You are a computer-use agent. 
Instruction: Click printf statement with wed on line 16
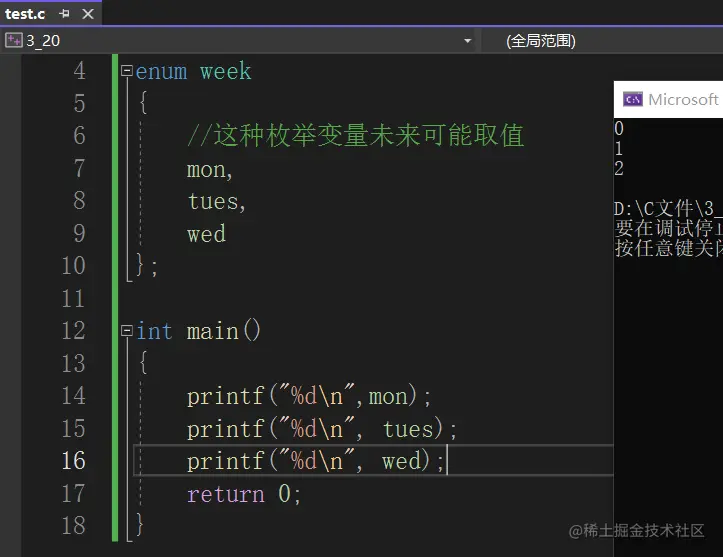pos(315,461)
